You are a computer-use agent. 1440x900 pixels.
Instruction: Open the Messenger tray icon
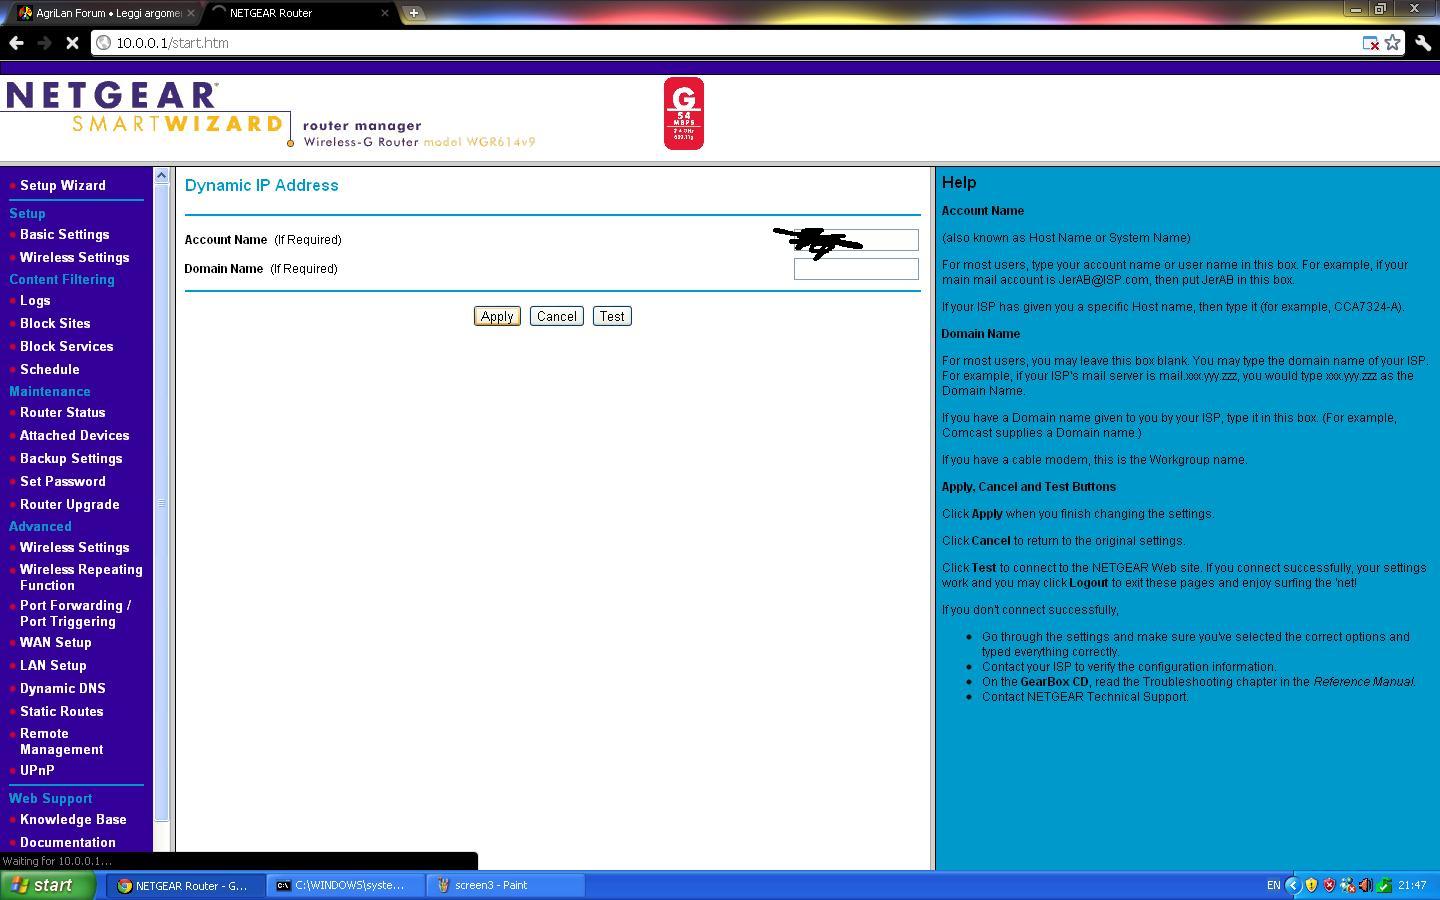(x=1347, y=885)
